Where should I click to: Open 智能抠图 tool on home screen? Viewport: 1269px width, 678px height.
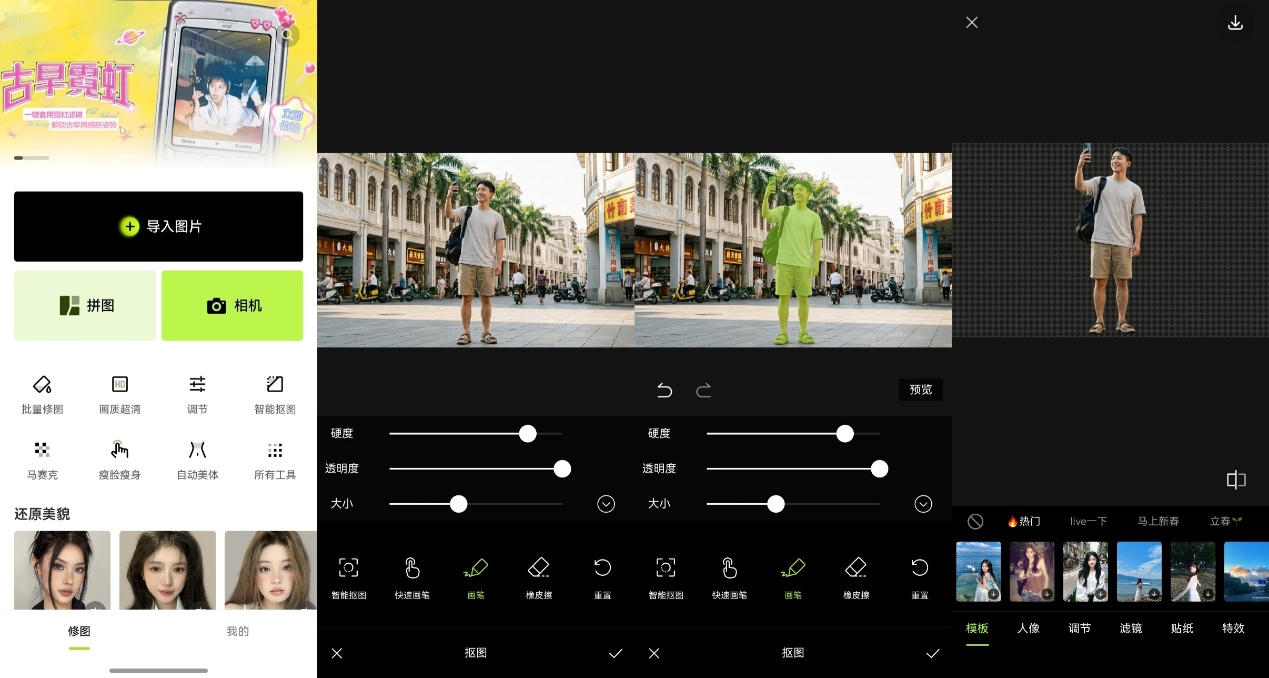coord(275,395)
